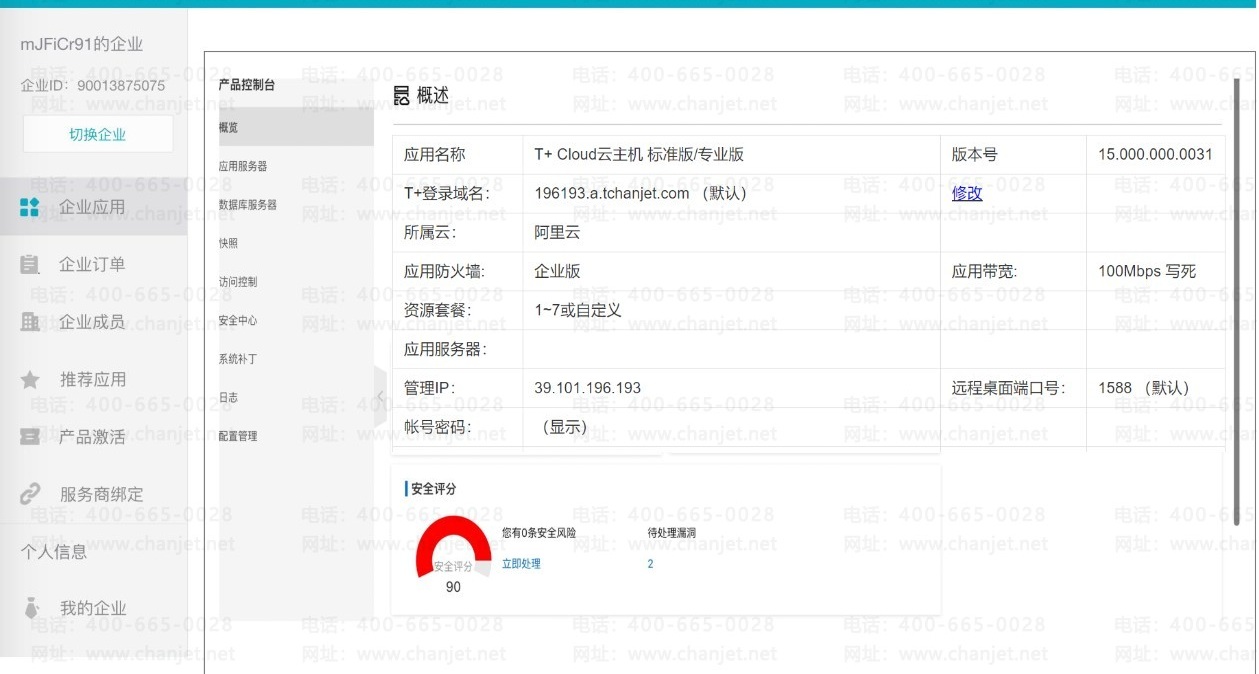Click the 推荐应用 star icon
Screen dimensions: 1259x674
pyautogui.click(x=30, y=380)
